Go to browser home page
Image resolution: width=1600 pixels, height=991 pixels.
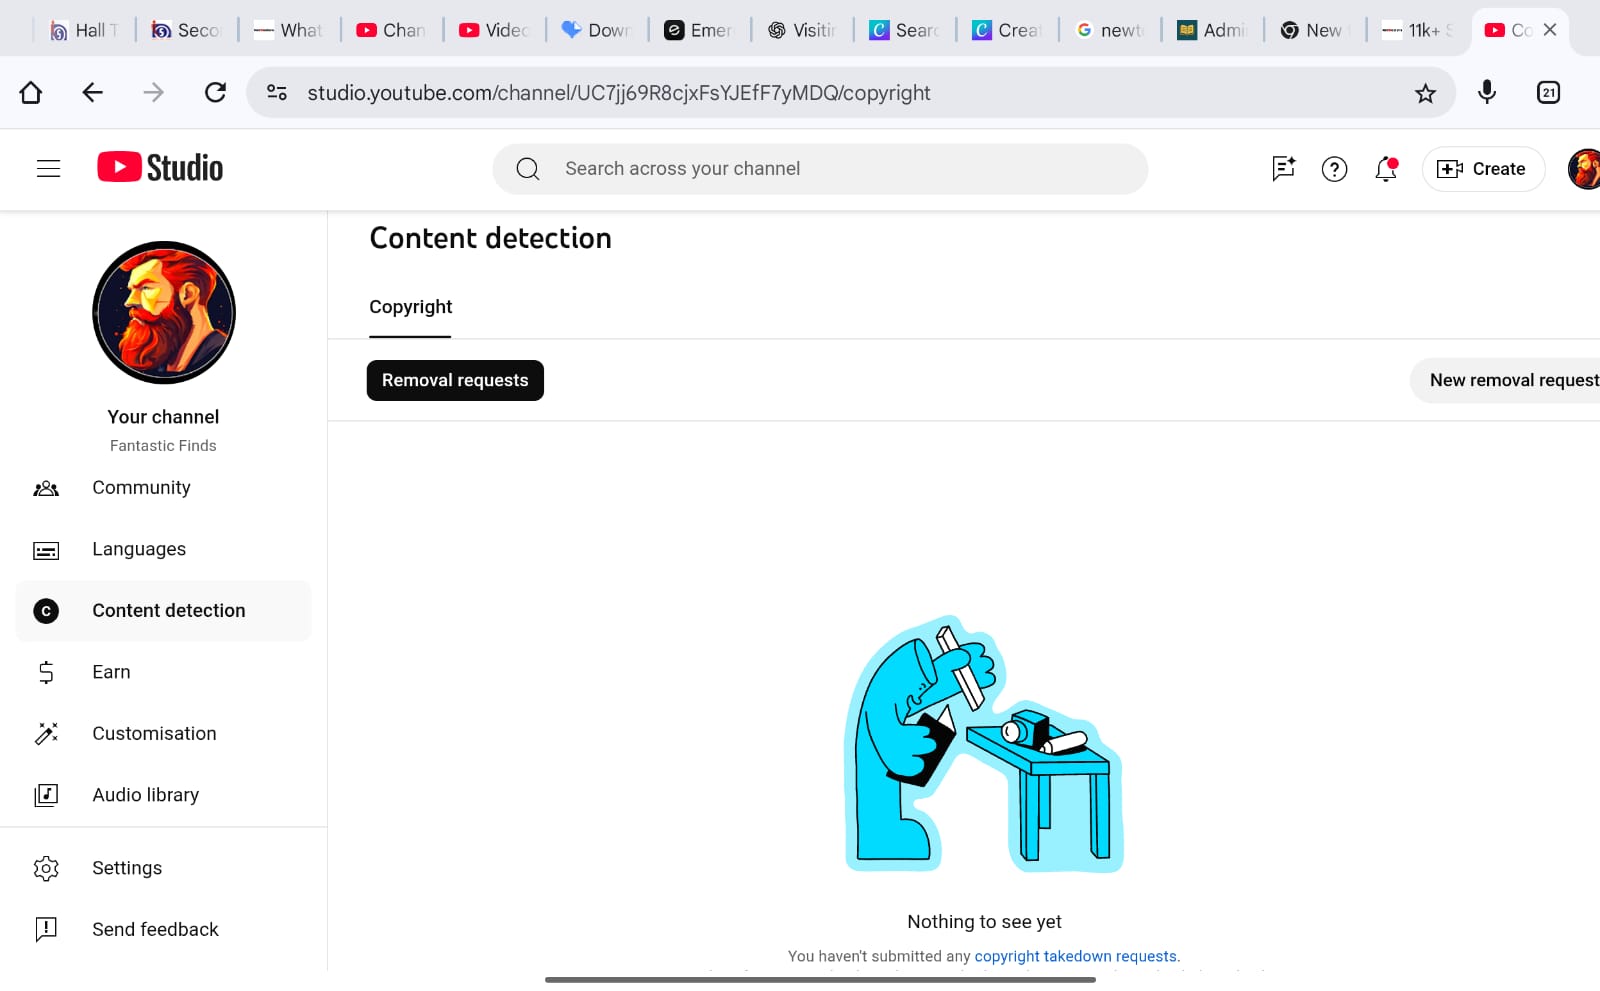31,93
